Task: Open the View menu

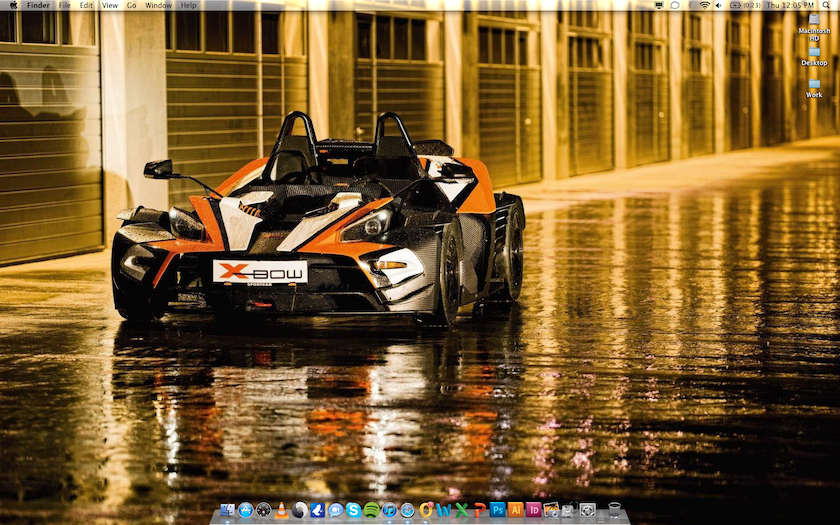Action: coord(110,5)
